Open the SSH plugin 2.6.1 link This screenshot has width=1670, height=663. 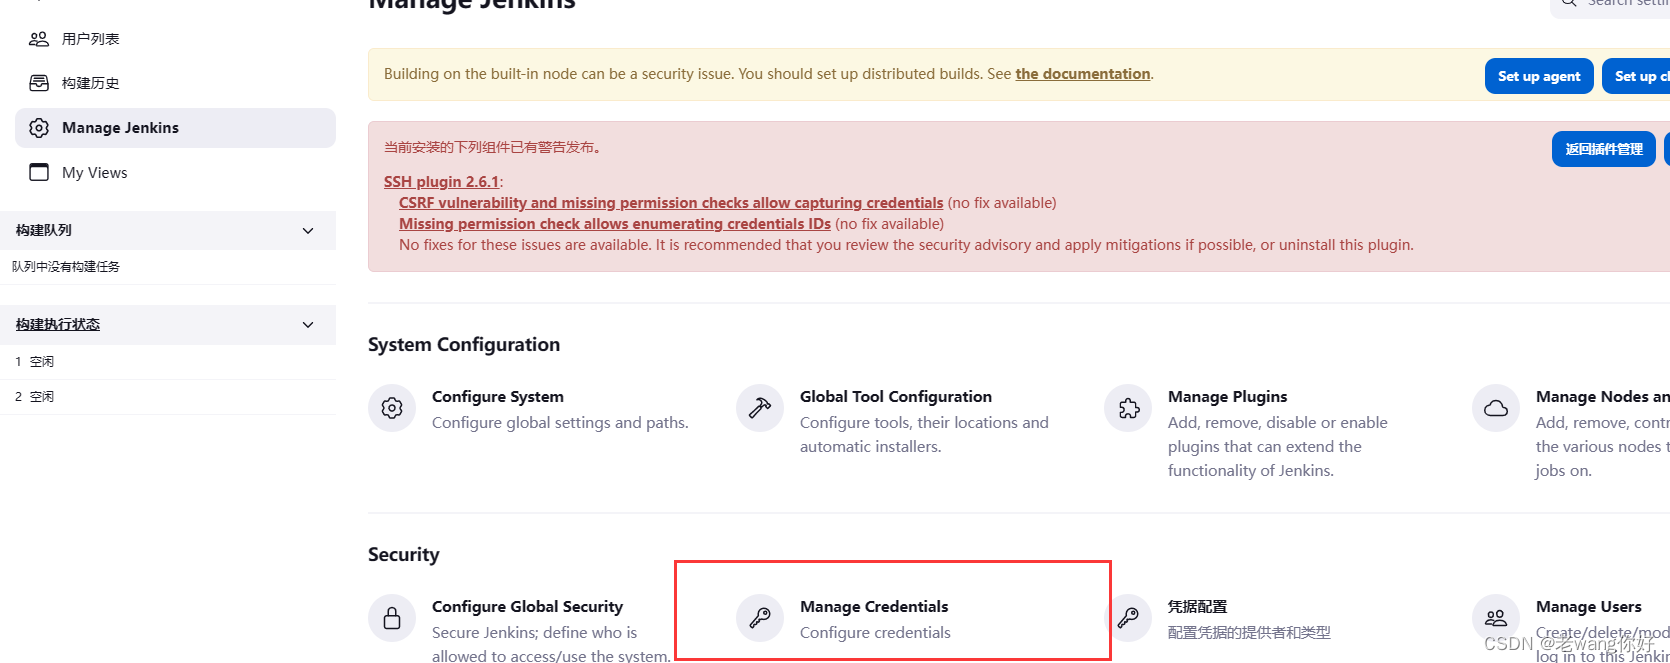tap(441, 182)
